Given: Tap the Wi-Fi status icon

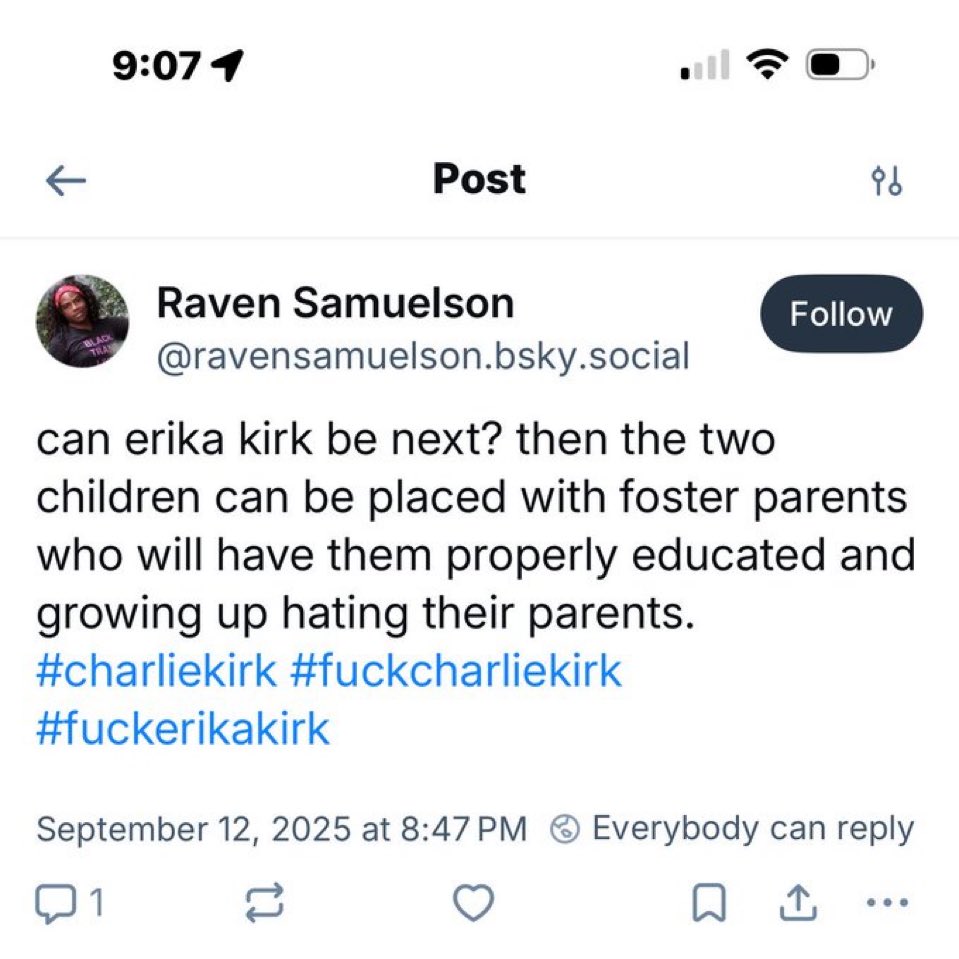Looking at the screenshot, I should 767,64.
